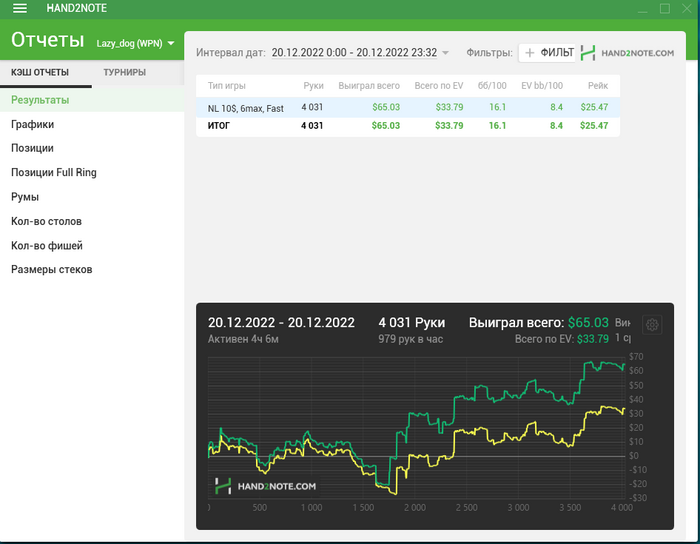The image size is (700, 544).
Task: Open the Кол-во фишей report
Action: 47,245
